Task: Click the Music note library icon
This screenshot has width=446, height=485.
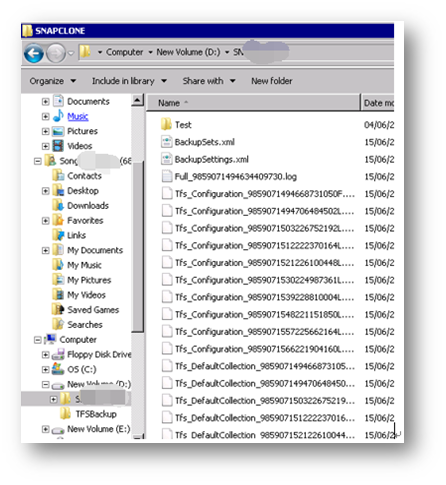Action: click(x=58, y=116)
